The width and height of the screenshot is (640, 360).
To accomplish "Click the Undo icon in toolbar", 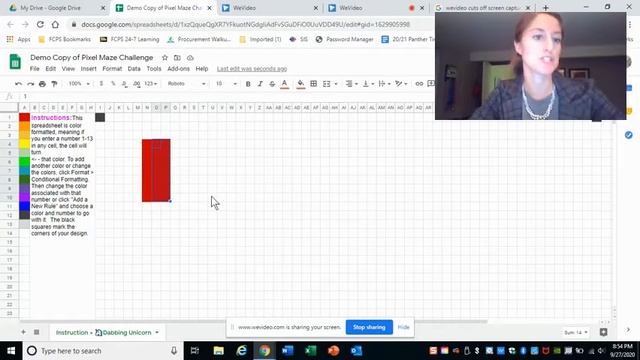I will click(x=18, y=84).
